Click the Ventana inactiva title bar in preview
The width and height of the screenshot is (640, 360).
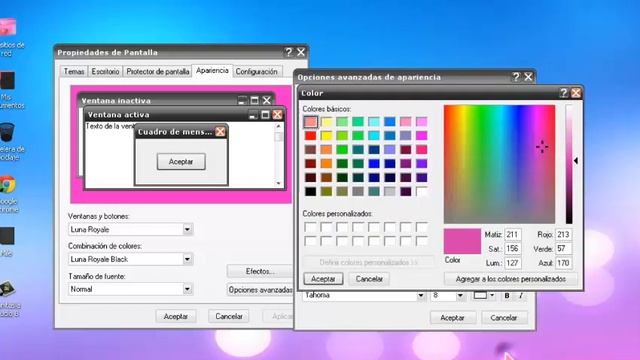point(176,100)
